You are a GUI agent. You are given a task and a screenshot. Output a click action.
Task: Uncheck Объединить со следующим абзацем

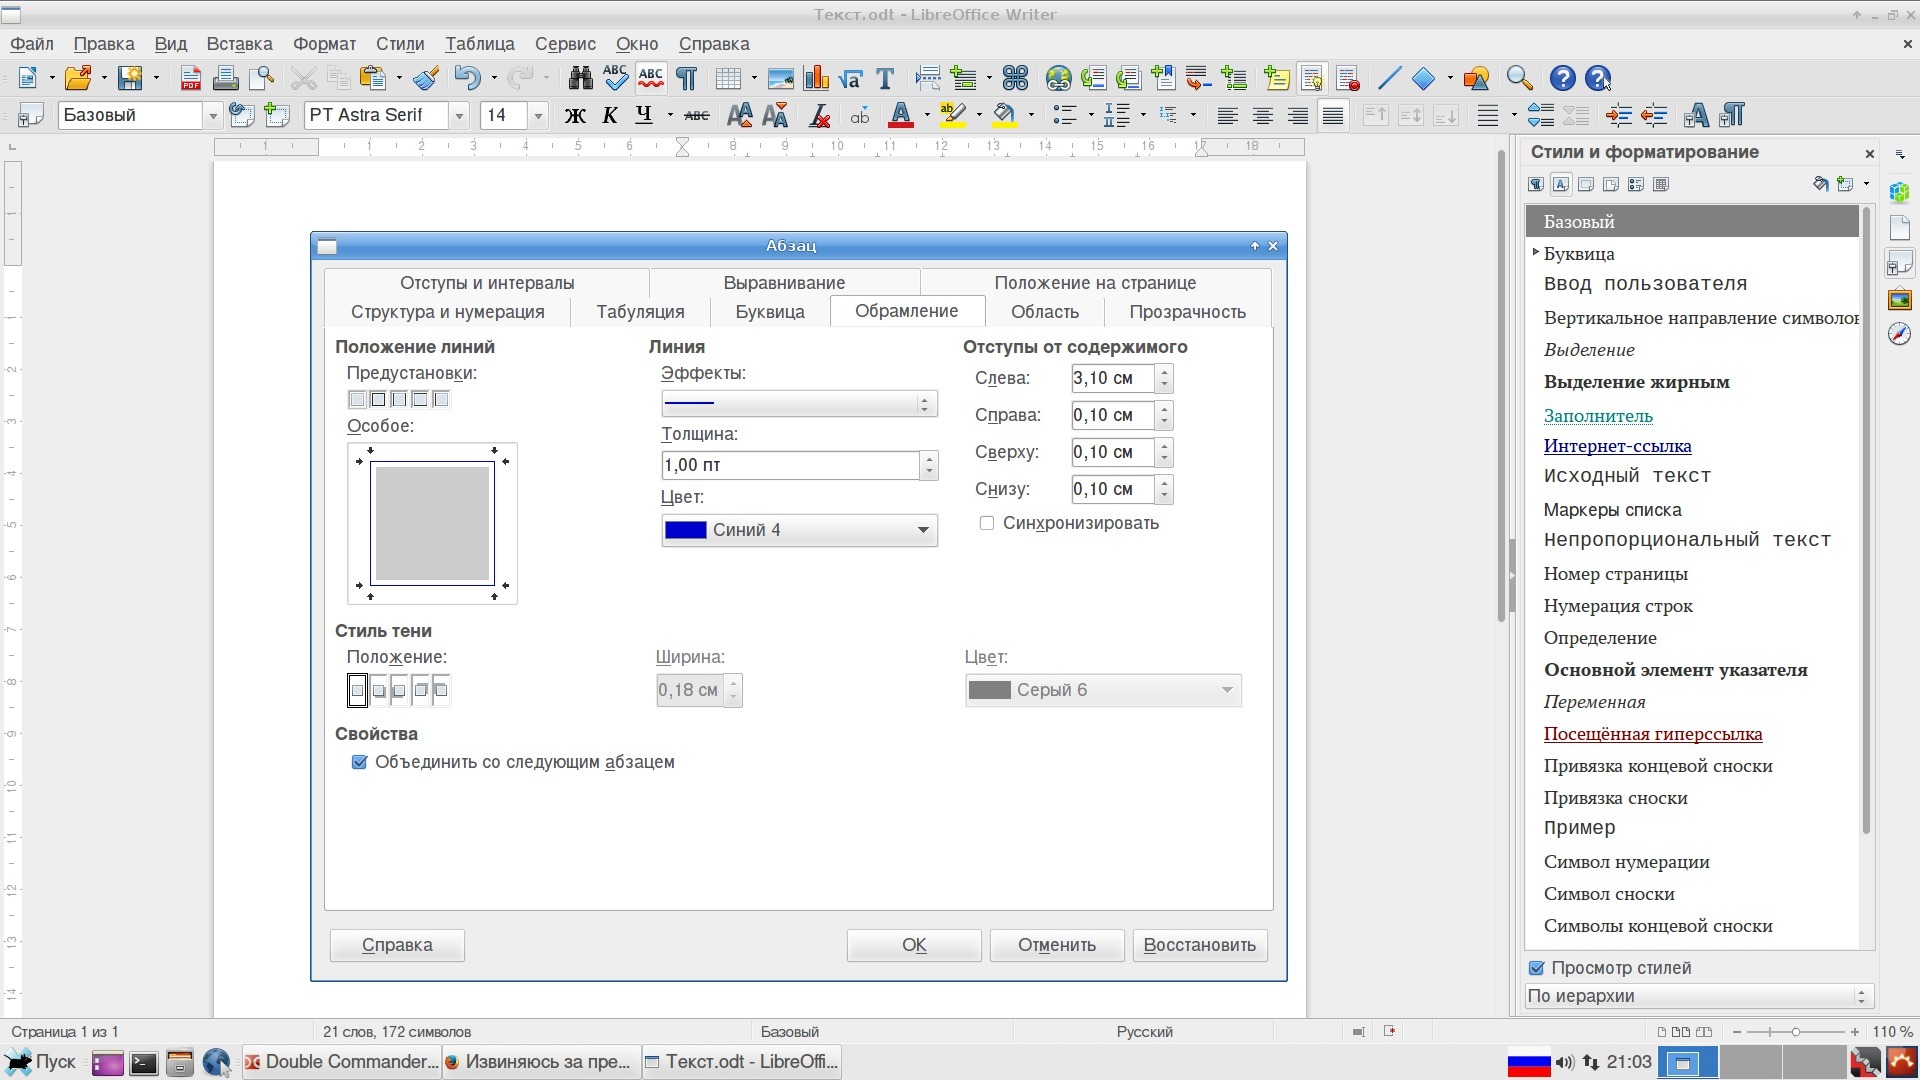coord(359,762)
